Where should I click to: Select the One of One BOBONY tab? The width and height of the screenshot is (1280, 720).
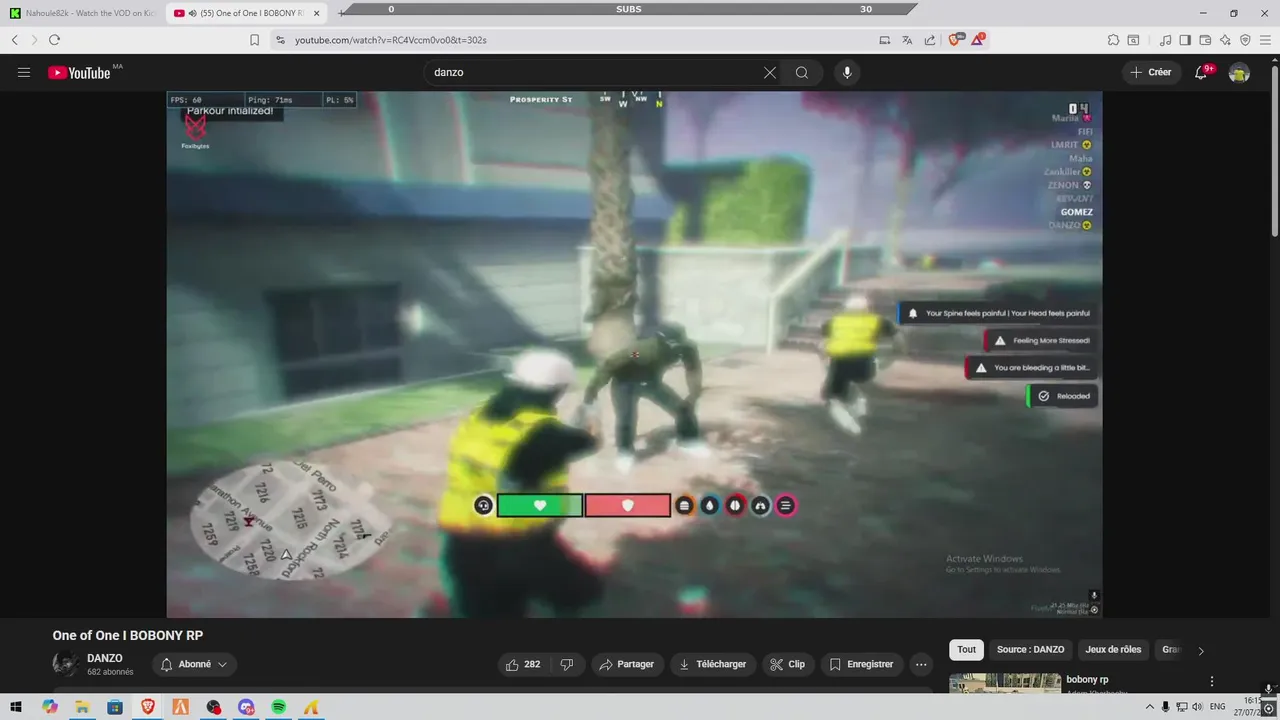pos(245,13)
